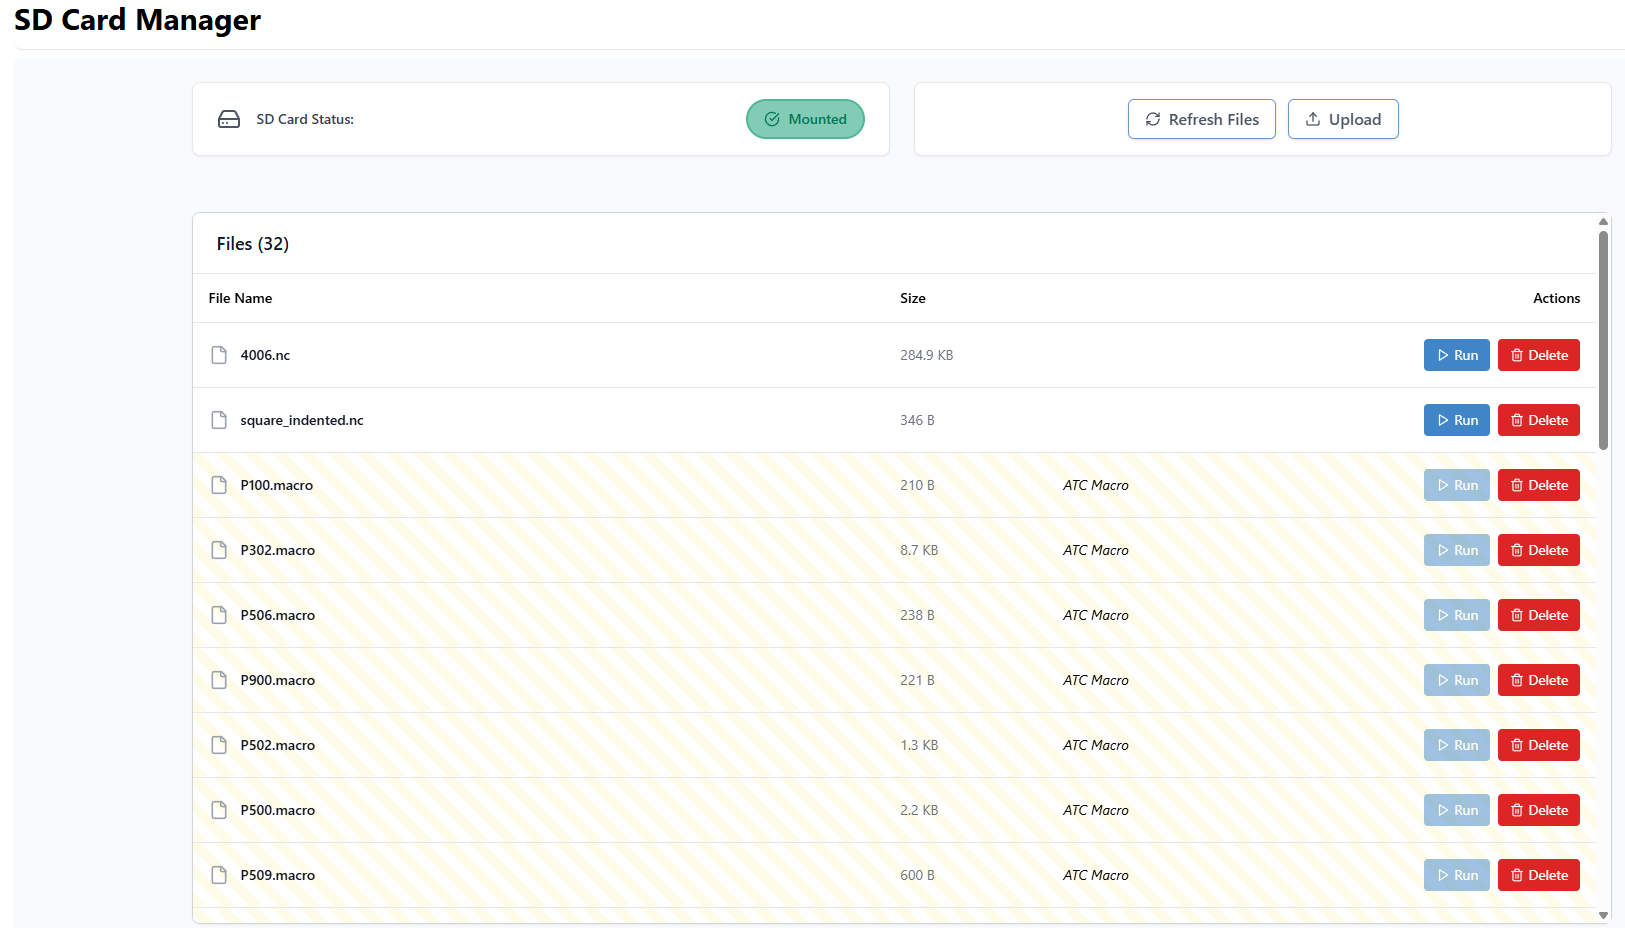Click the Mounted status badge

[805, 119]
